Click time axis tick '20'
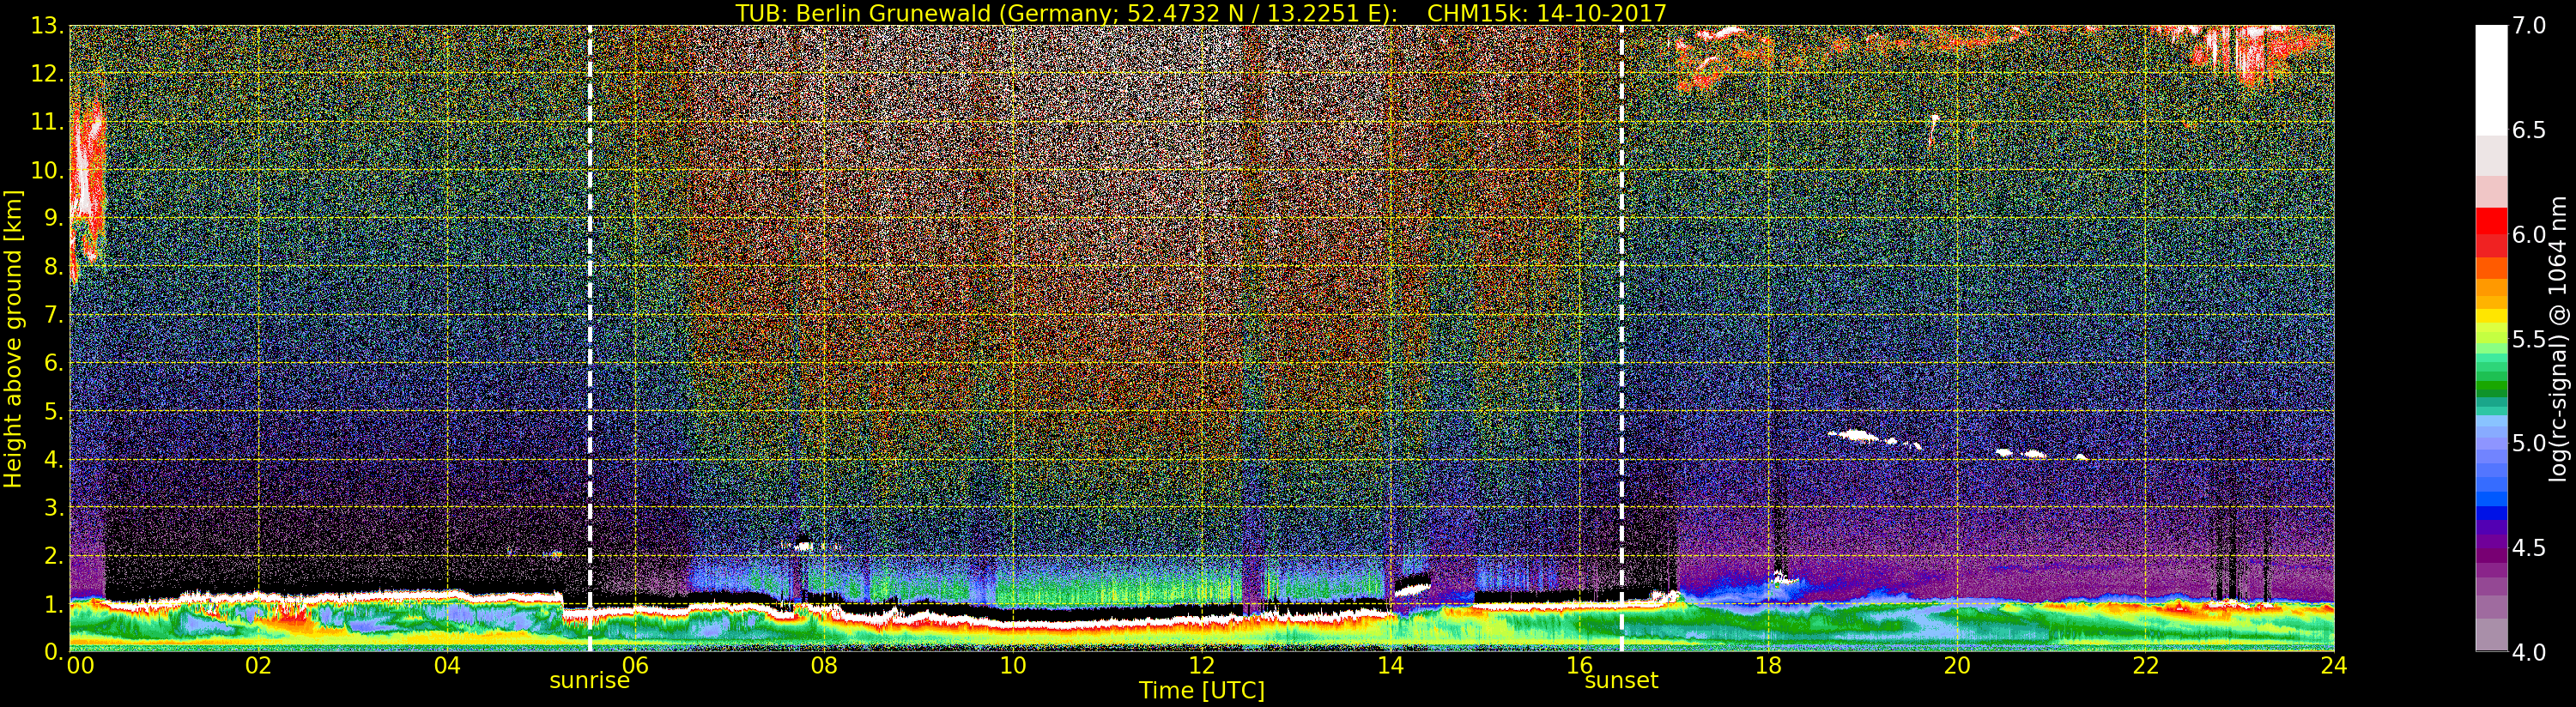 pos(1957,665)
